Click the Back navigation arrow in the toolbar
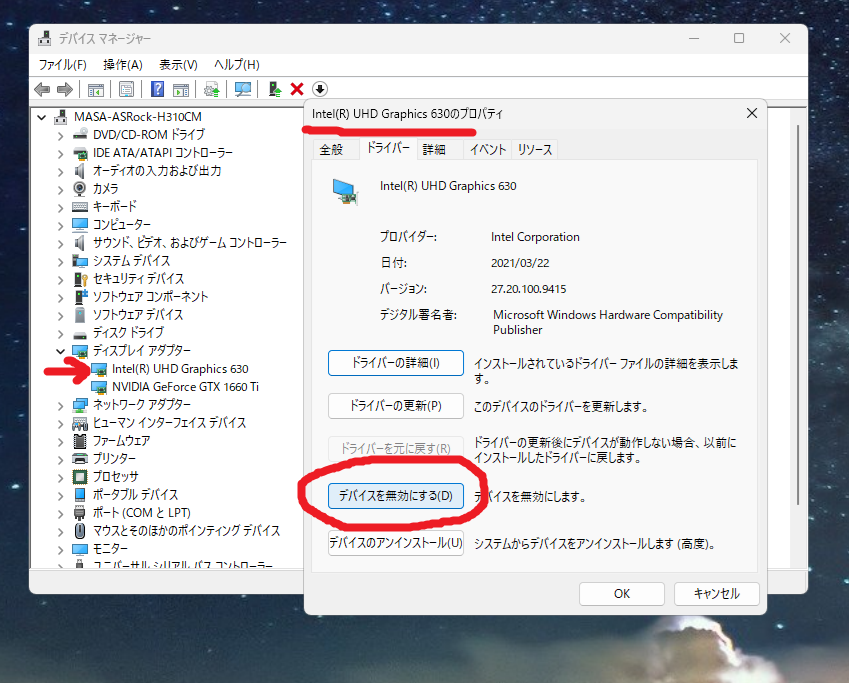The image size is (849, 683). tap(40, 89)
